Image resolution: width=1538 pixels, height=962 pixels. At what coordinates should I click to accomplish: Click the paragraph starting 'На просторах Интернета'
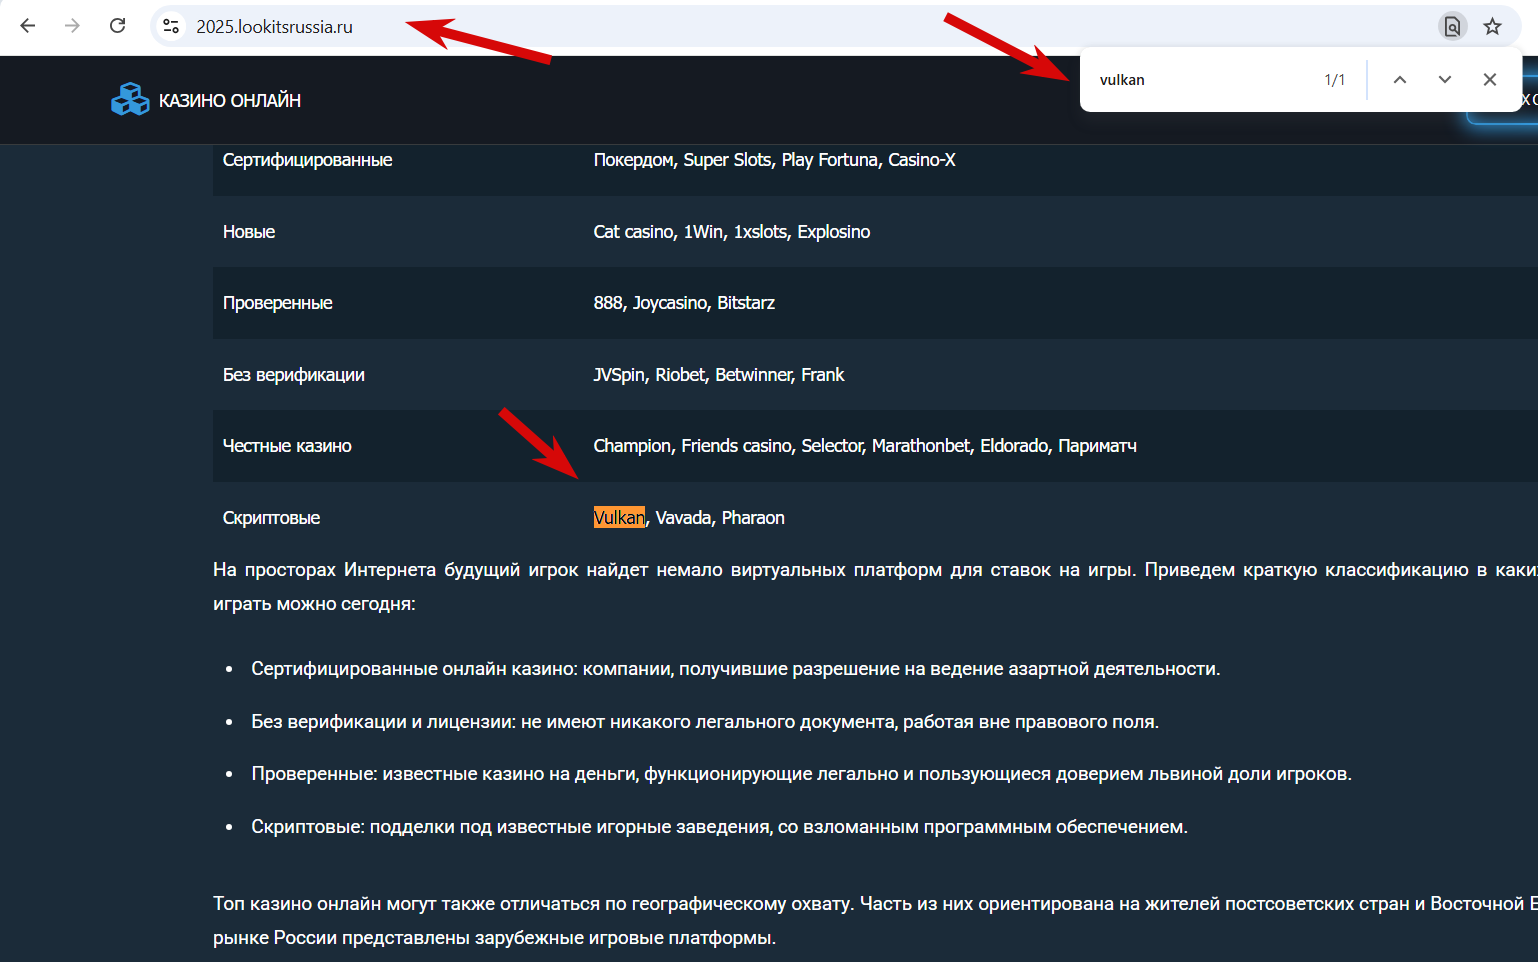[x=875, y=587]
